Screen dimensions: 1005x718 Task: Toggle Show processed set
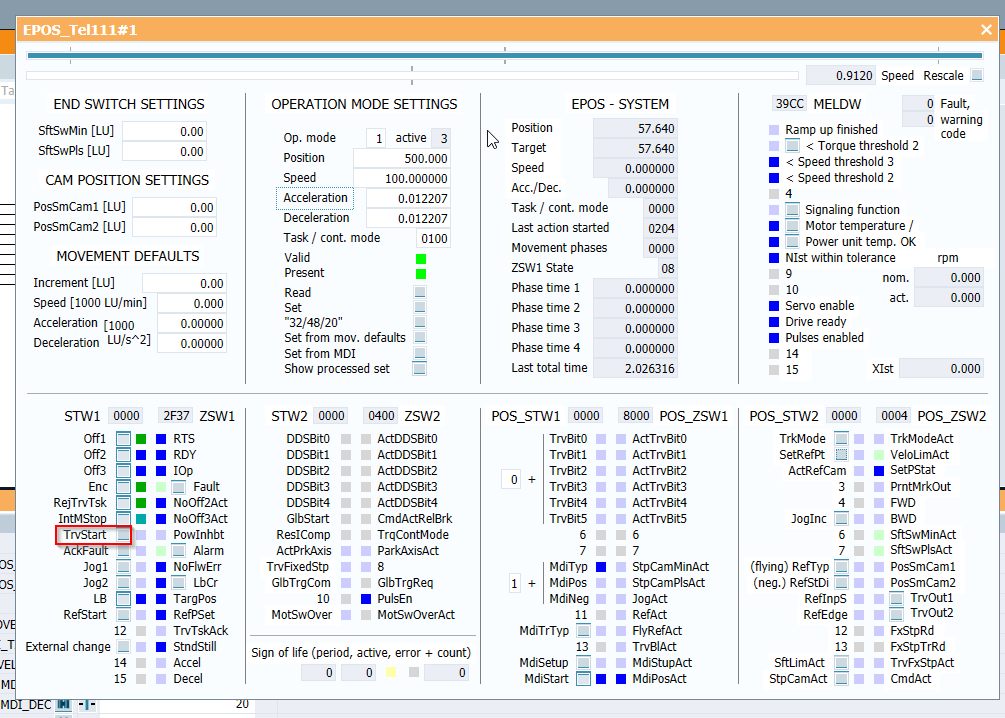(420, 369)
